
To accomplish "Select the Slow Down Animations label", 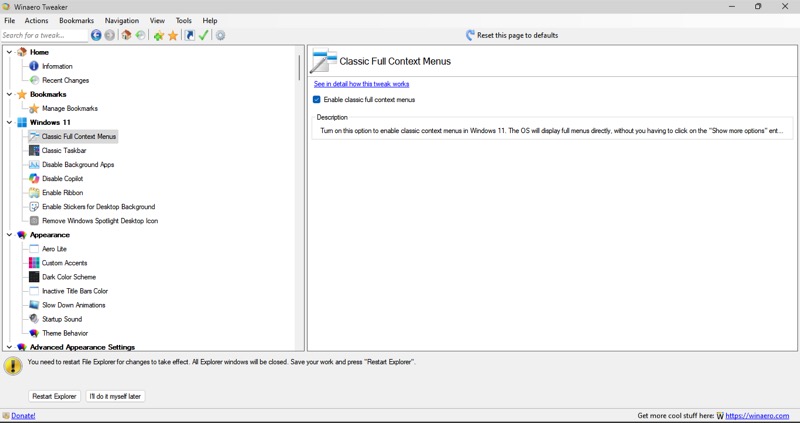I will coord(73,305).
